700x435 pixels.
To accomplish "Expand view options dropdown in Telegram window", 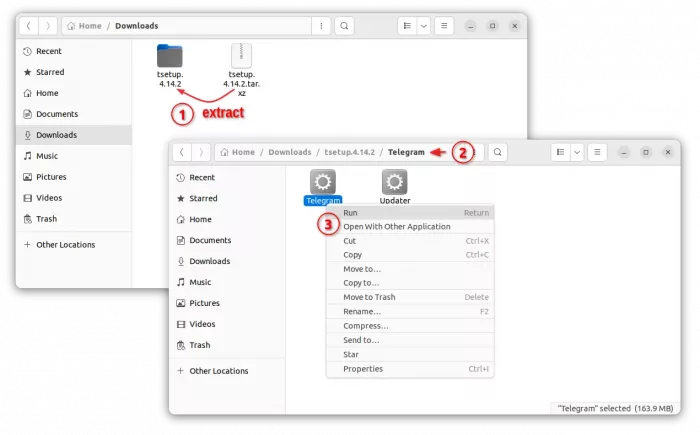I will click(x=579, y=152).
